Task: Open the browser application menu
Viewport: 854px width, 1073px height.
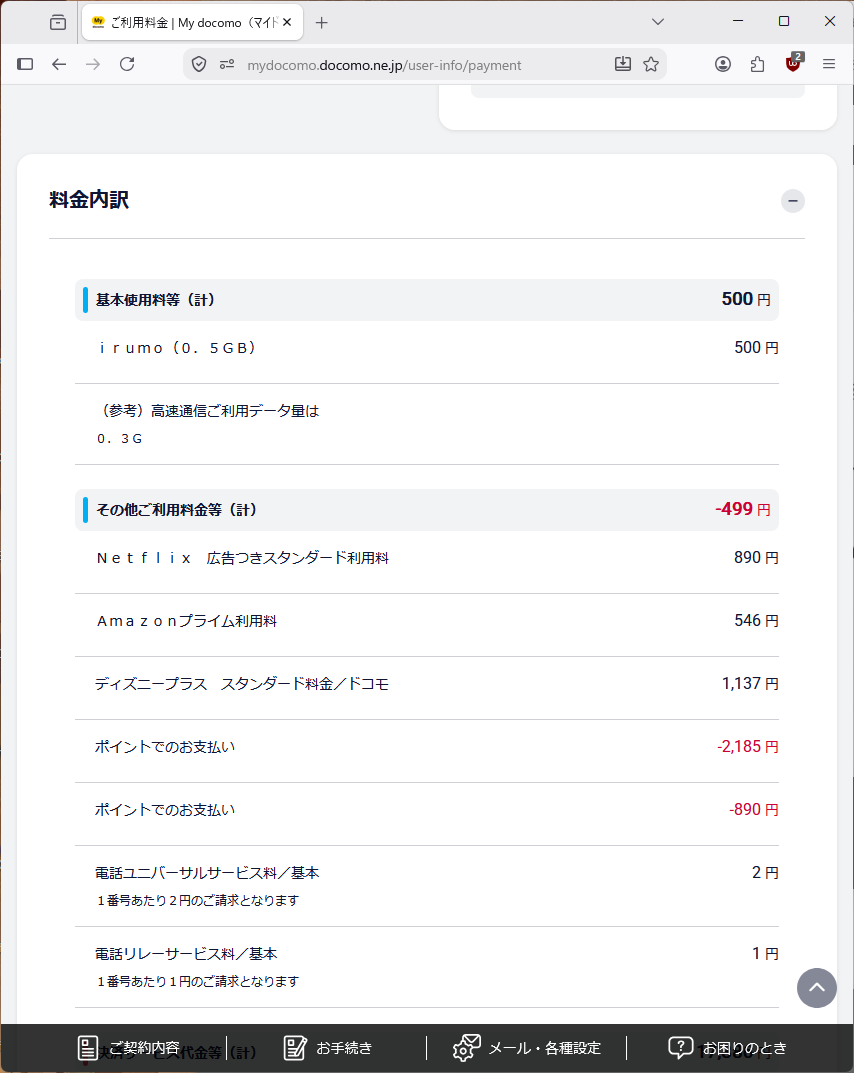Action: pos(829,64)
